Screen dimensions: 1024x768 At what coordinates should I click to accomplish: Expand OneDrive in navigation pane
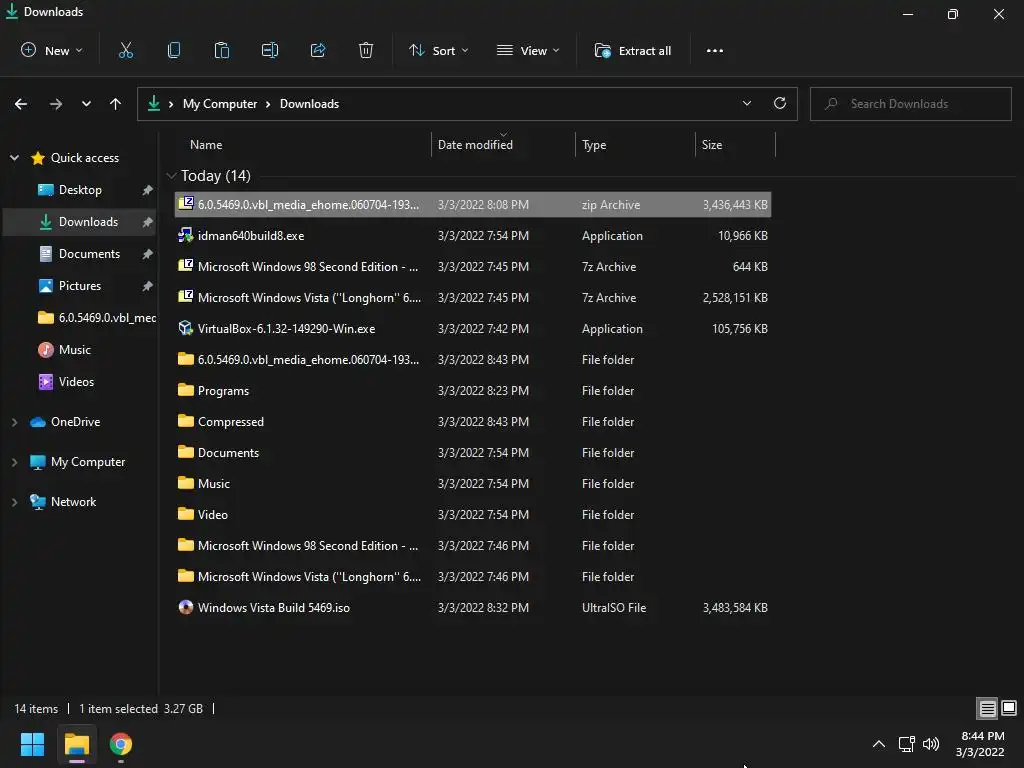pos(14,422)
